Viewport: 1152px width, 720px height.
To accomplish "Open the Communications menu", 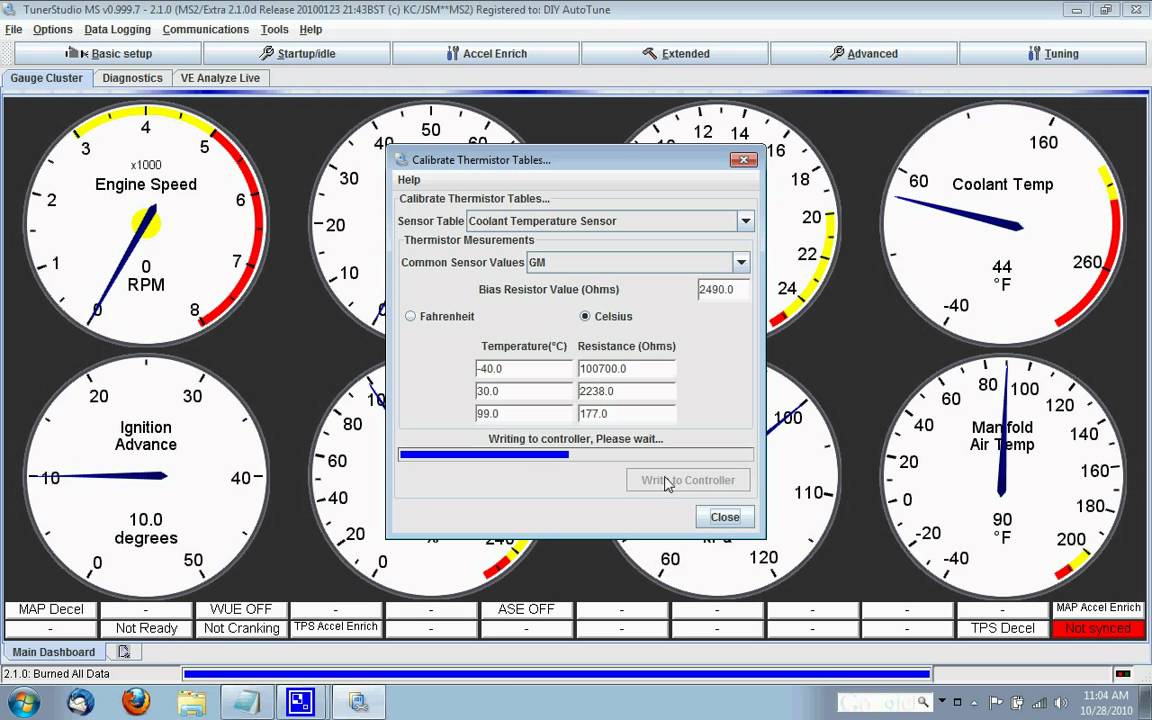I will pyautogui.click(x=206, y=29).
